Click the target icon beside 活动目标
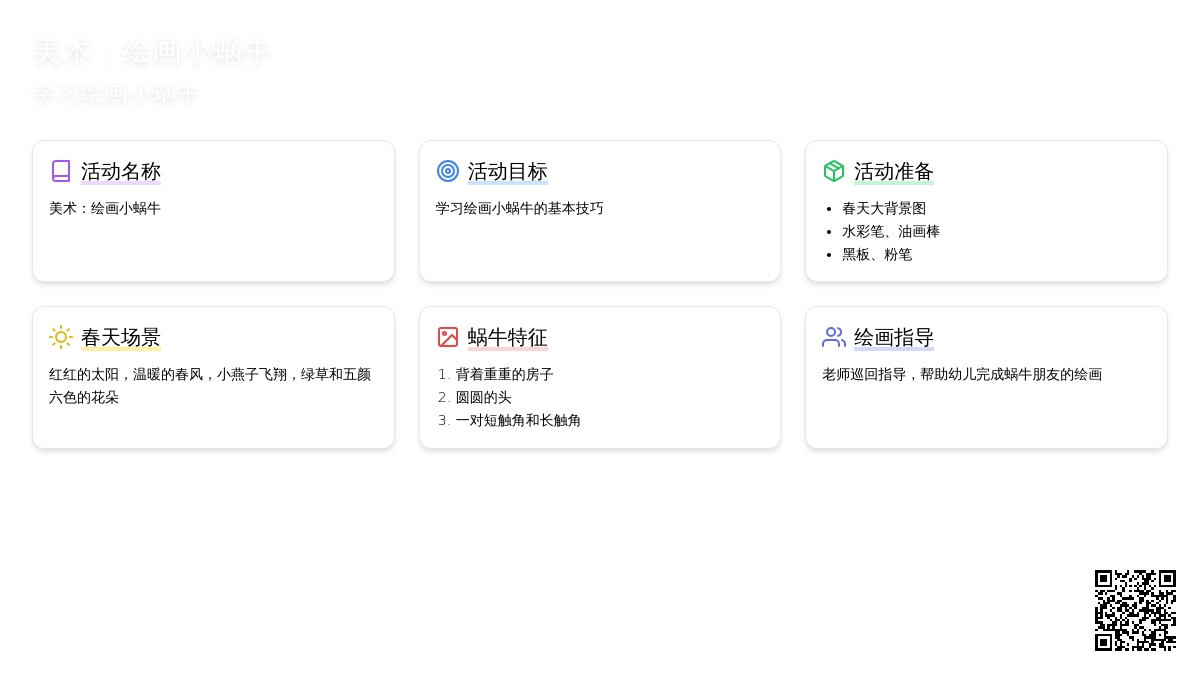Image resolution: width=1200 pixels, height=675 pixels. click(448, 171)
